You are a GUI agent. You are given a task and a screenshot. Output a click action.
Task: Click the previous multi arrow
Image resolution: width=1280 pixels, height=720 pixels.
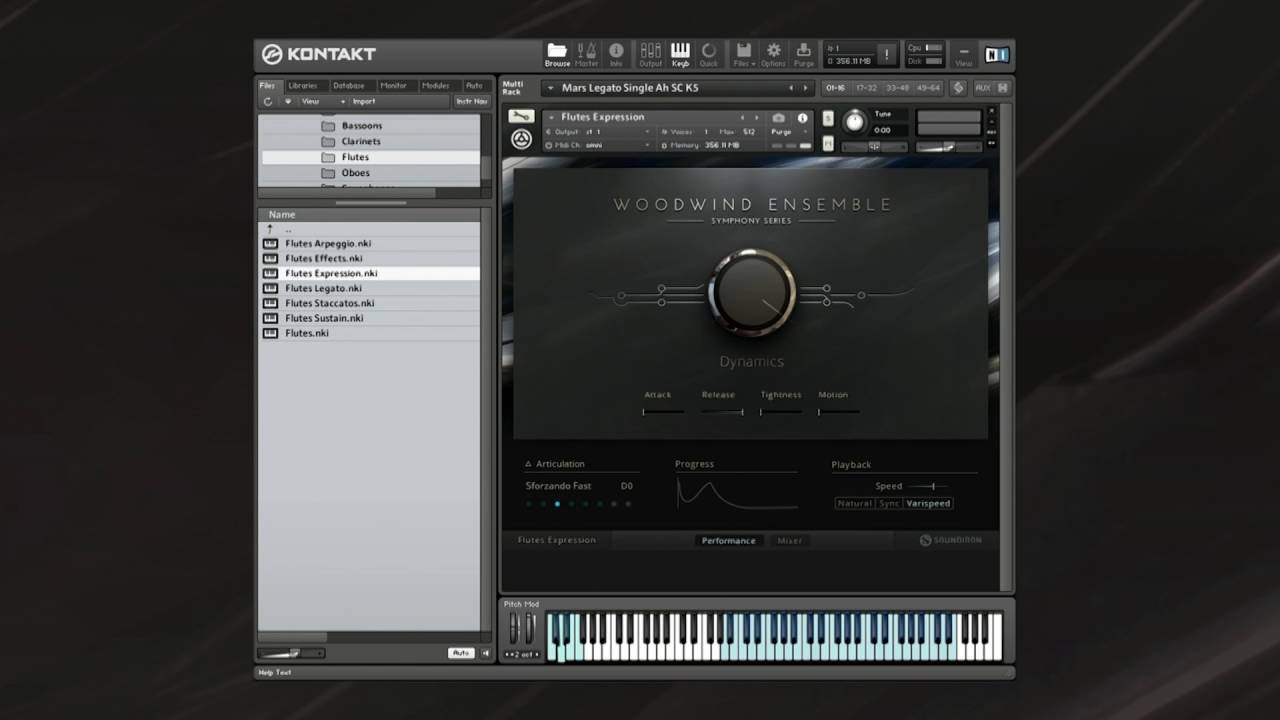(791, 88)
